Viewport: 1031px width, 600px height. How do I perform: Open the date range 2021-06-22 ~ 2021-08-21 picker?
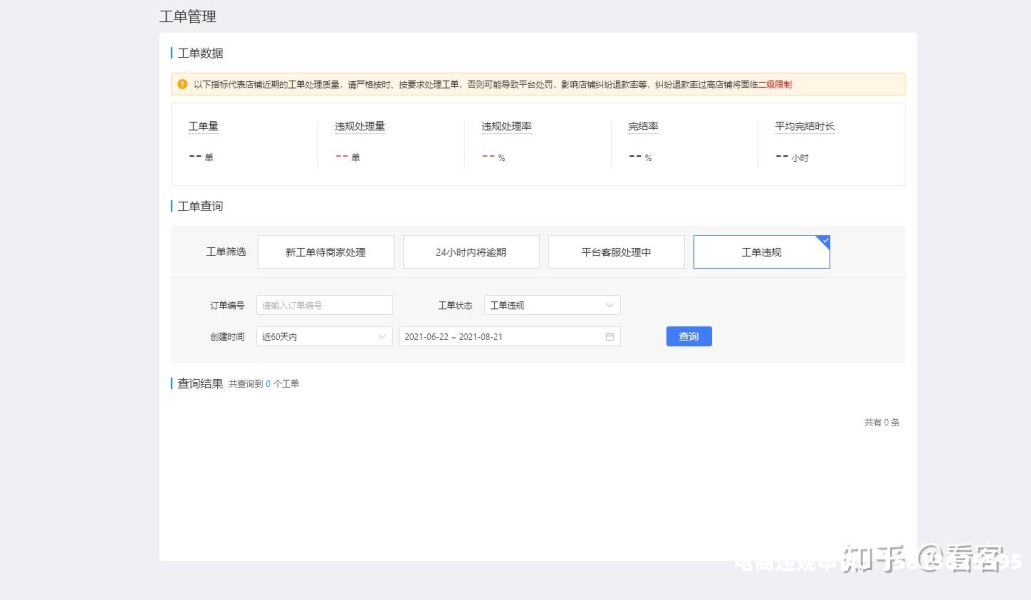500,337
